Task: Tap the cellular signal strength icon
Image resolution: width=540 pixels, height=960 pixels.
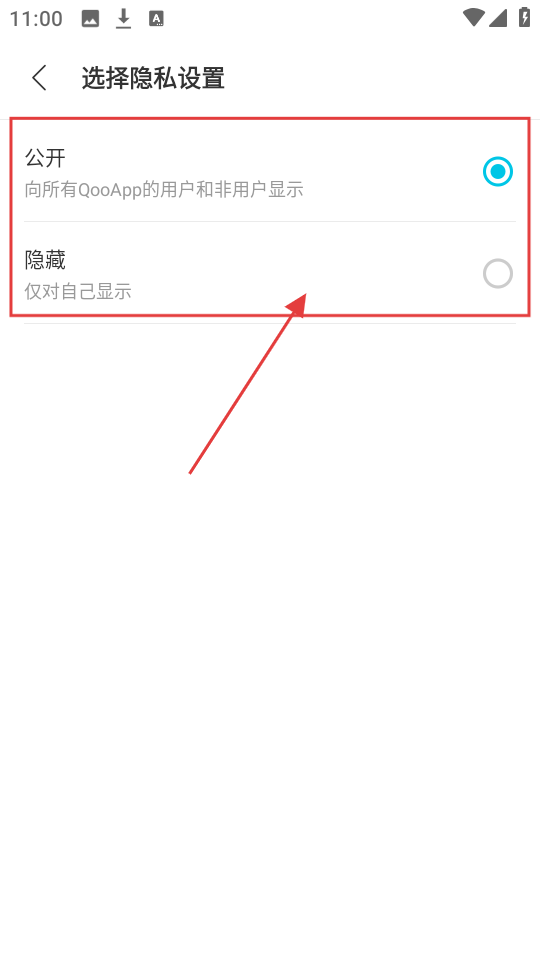Action: [498, 18]
